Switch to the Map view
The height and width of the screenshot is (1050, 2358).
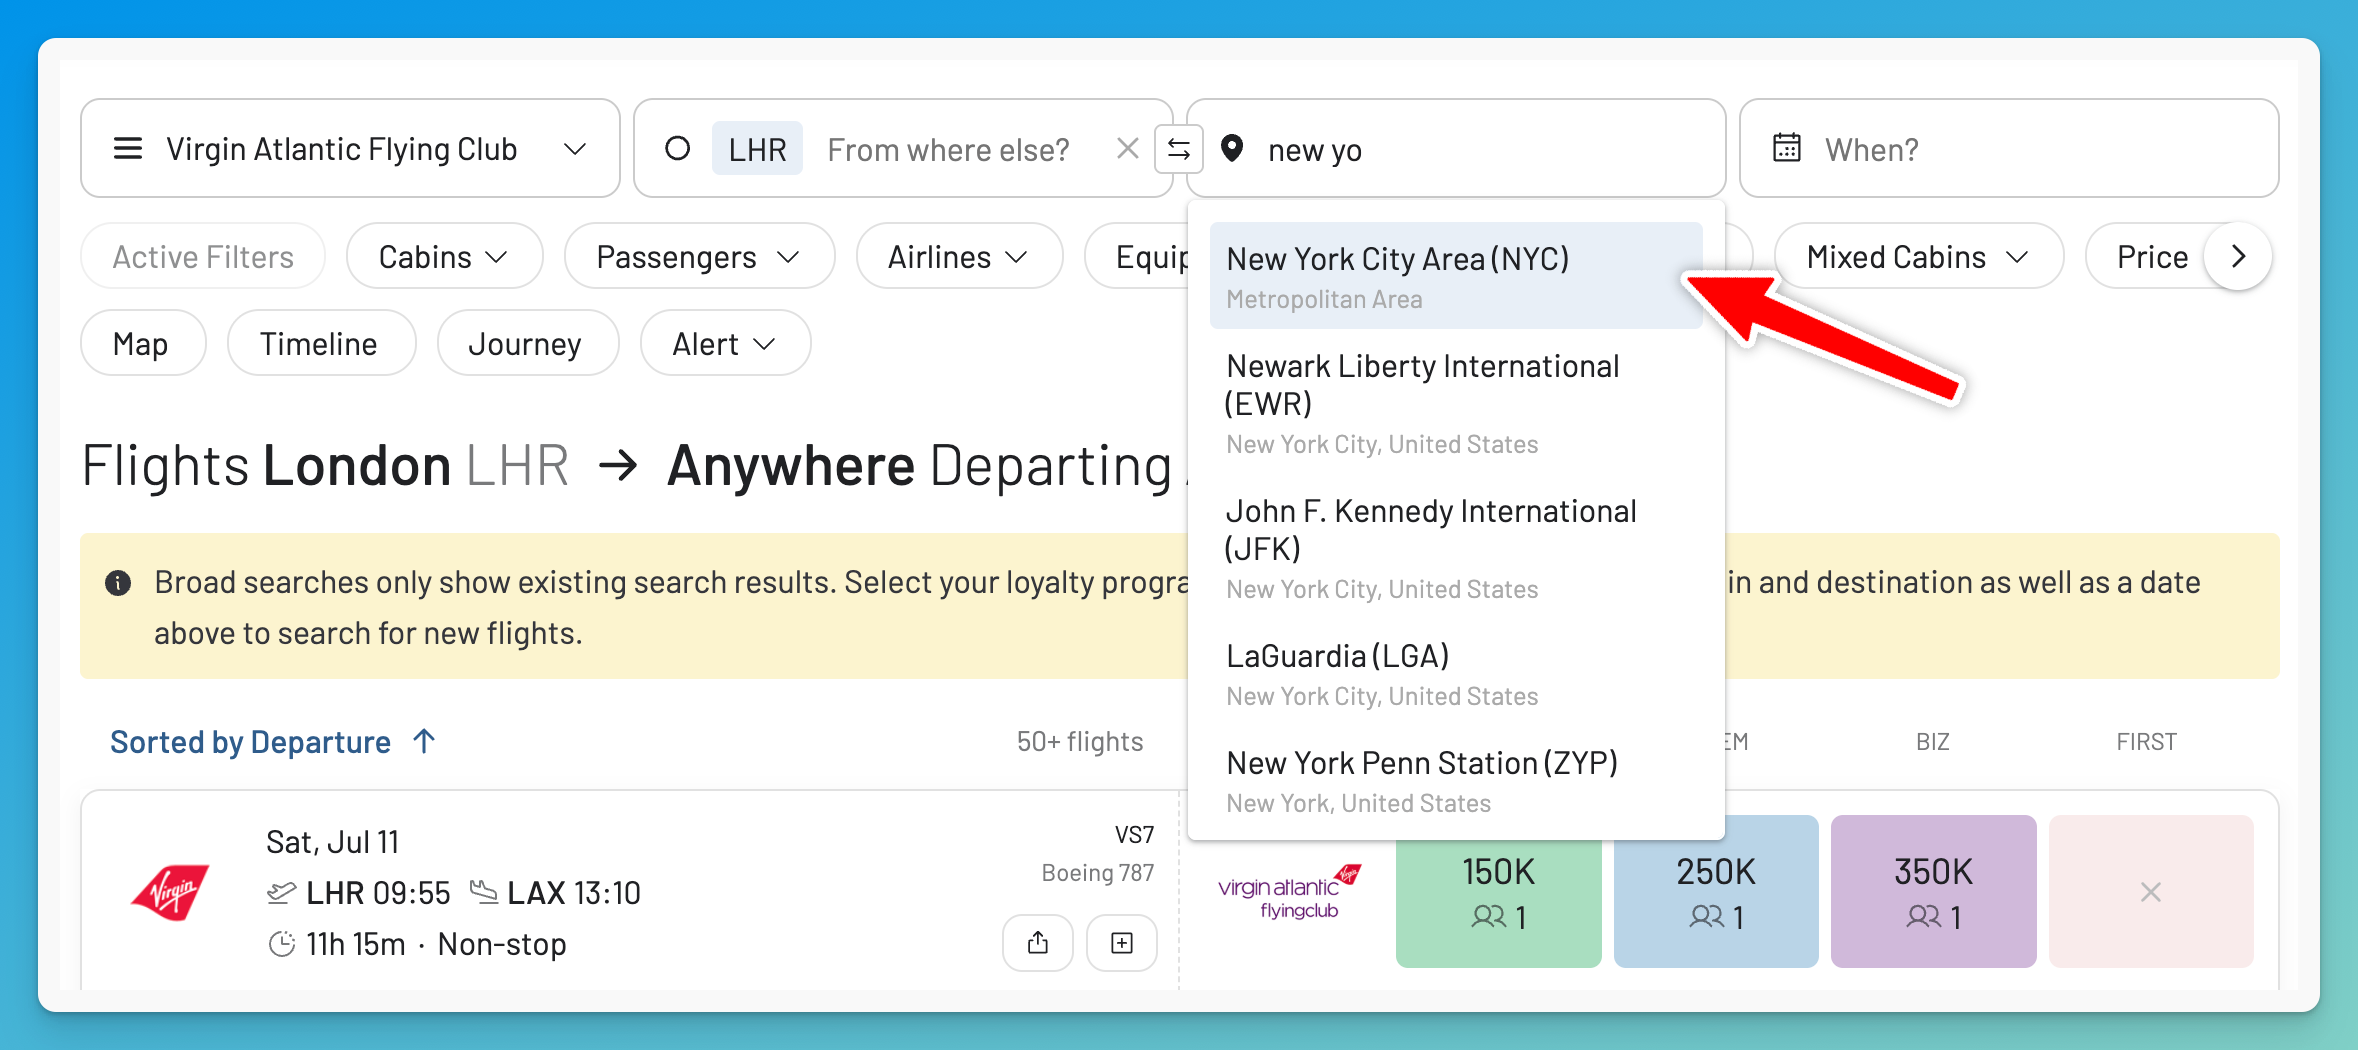(143, 343)
